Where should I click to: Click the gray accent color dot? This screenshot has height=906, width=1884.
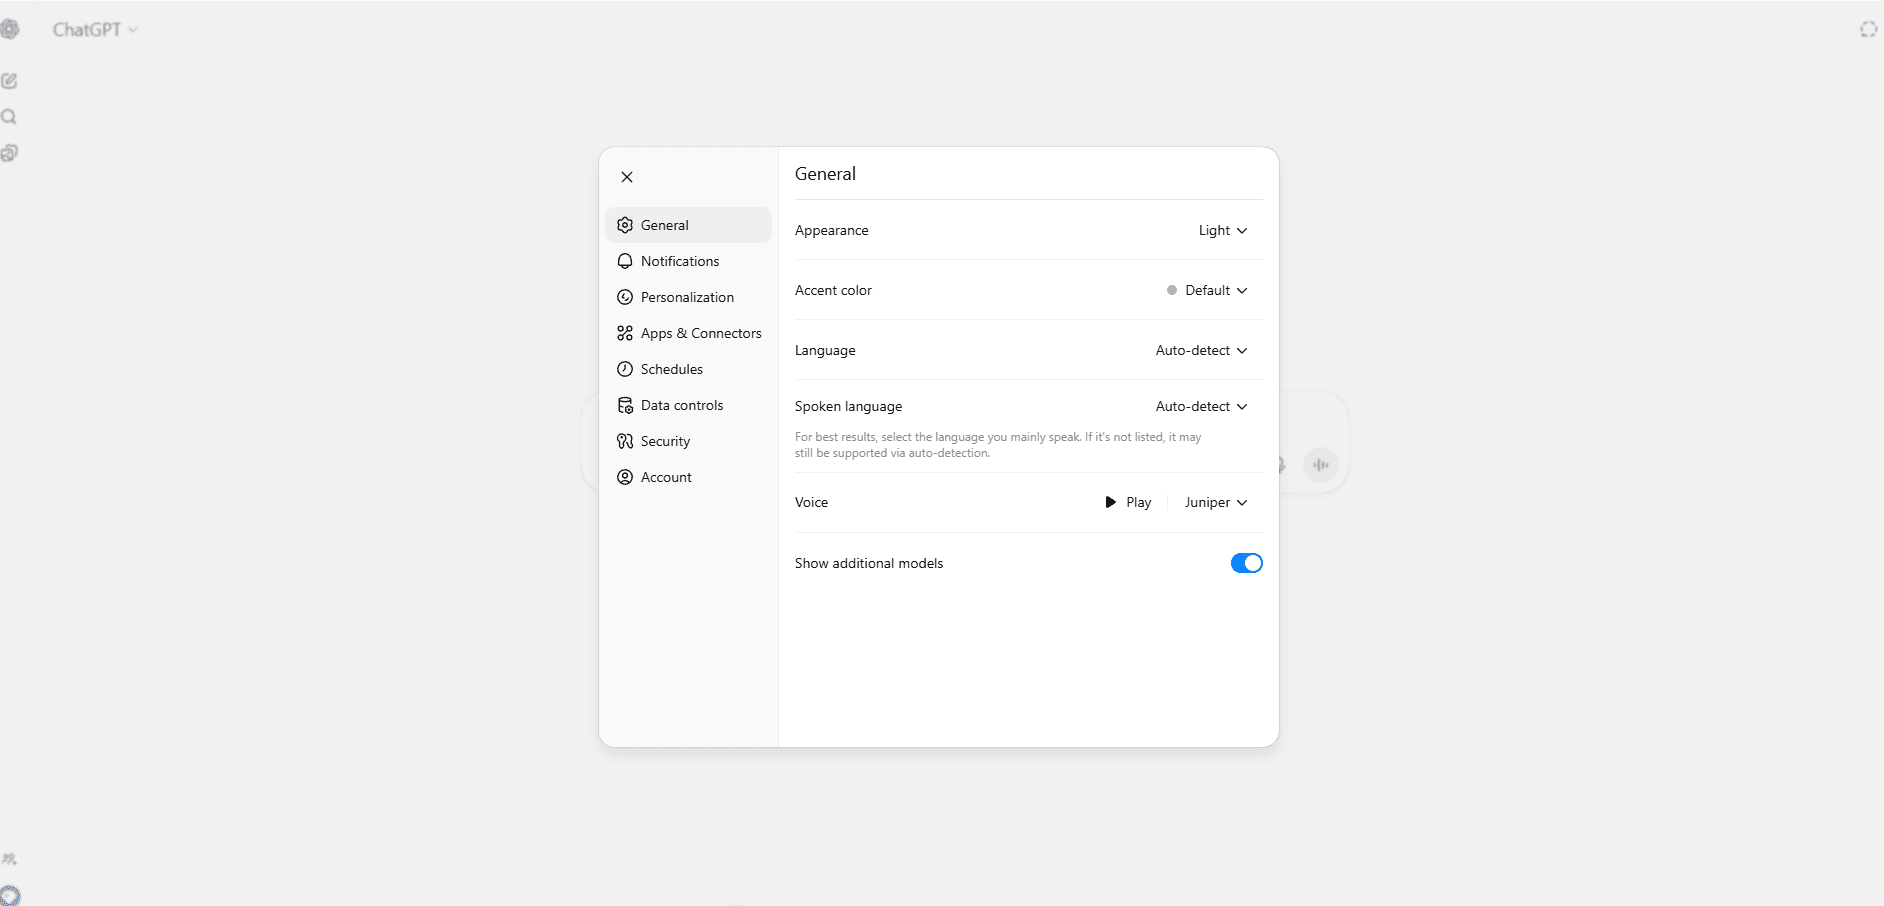coord(1172,291)
